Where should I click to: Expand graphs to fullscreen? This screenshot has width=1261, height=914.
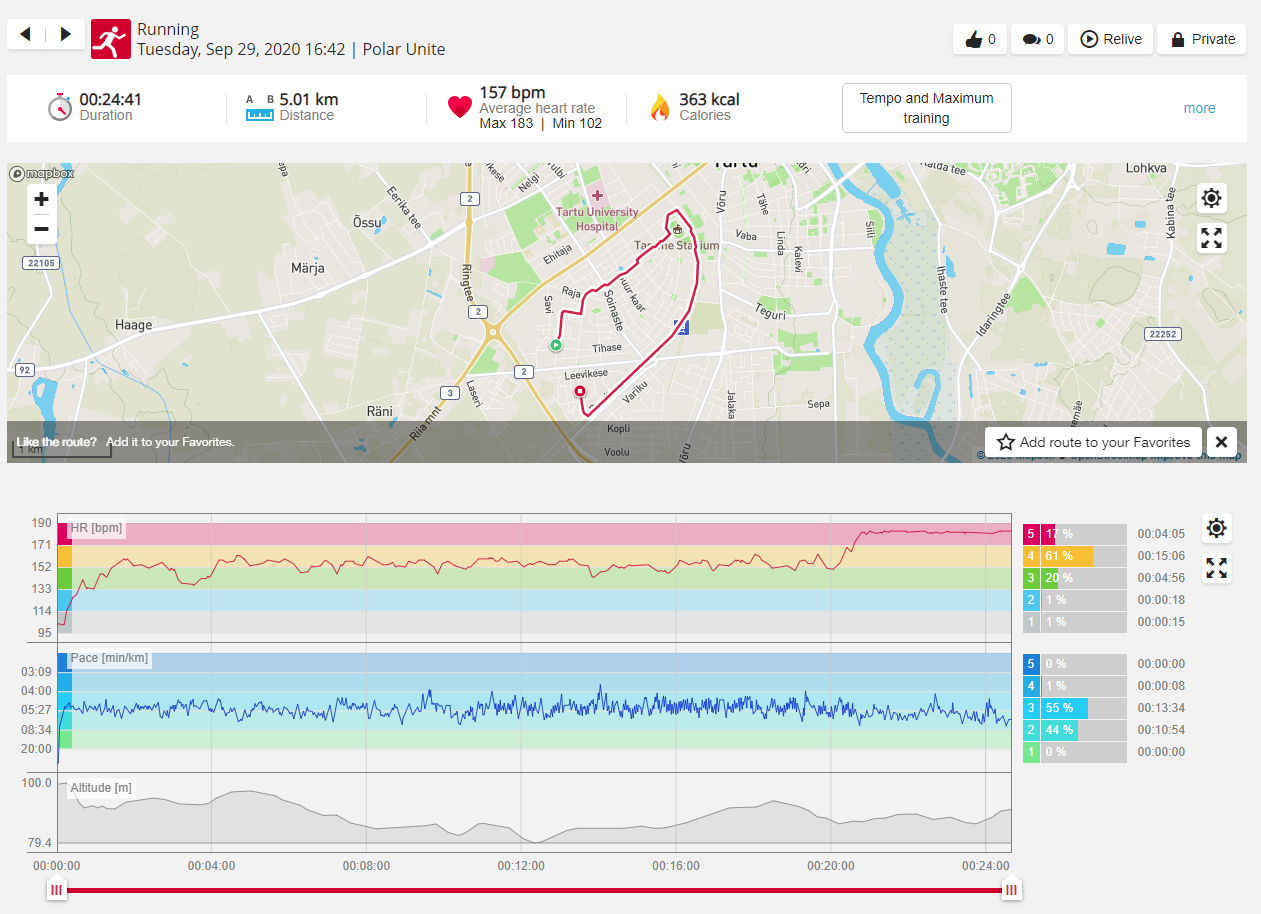click(x=1216, y=568)
